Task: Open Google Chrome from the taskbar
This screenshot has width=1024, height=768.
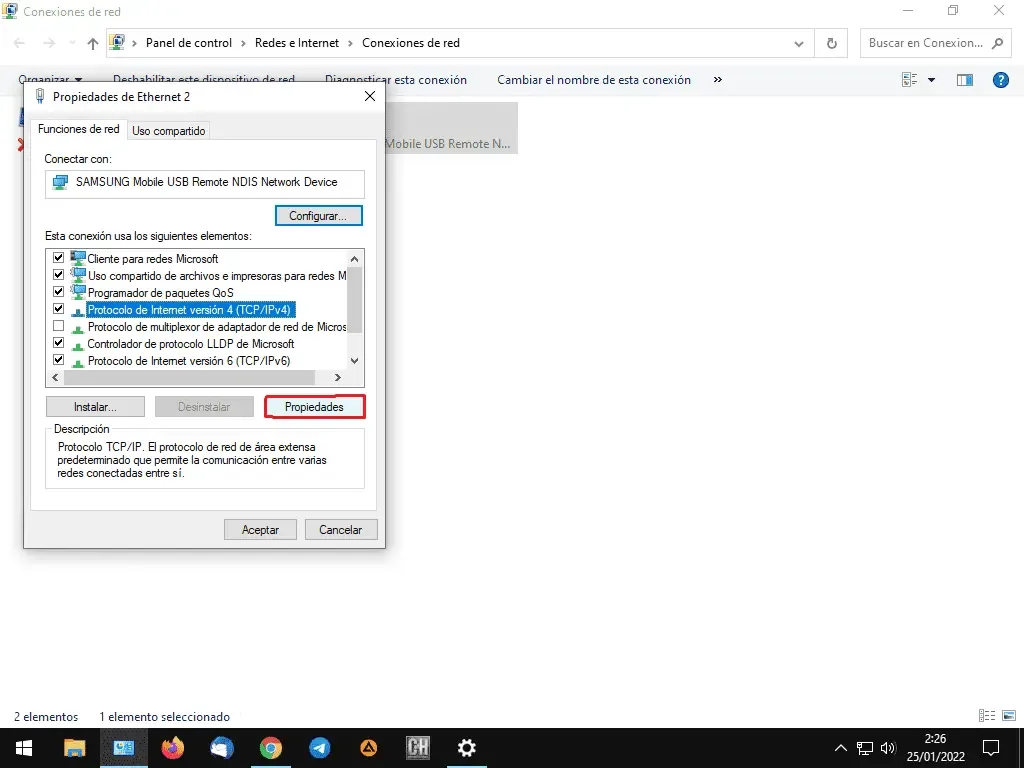Action: click(x=270, y=748)
